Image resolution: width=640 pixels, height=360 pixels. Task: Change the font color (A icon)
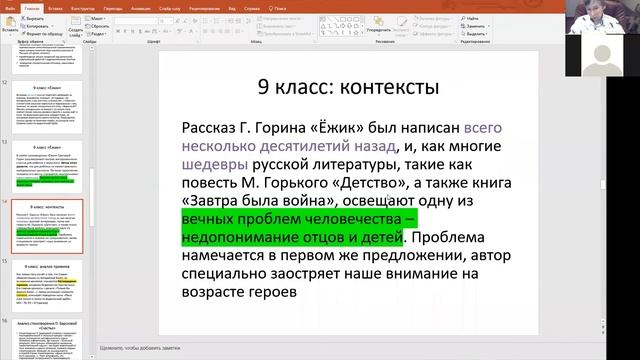coord(191,31)
